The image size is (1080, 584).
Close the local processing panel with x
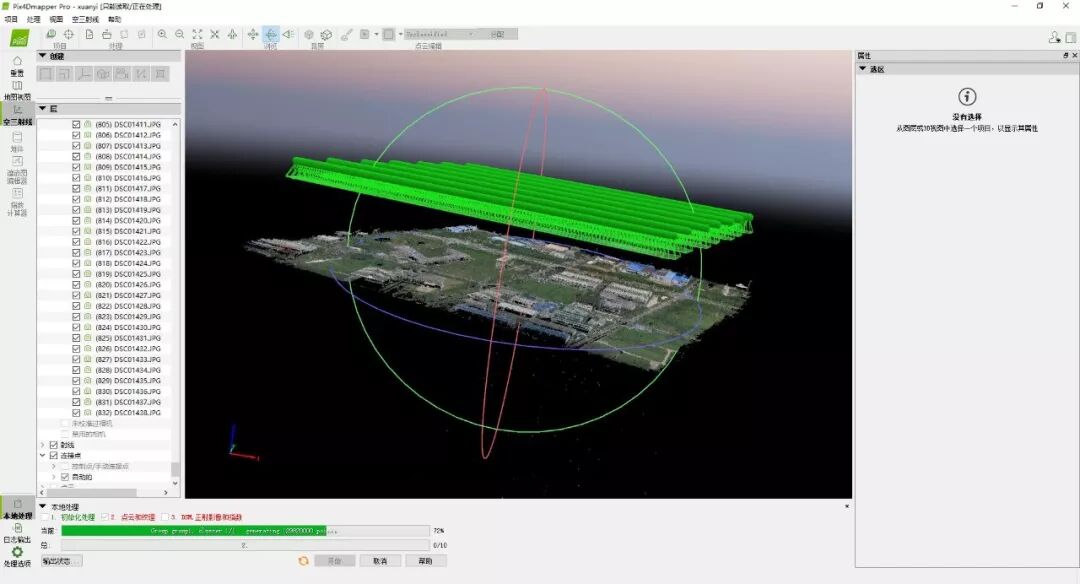[x=847, y=506]
